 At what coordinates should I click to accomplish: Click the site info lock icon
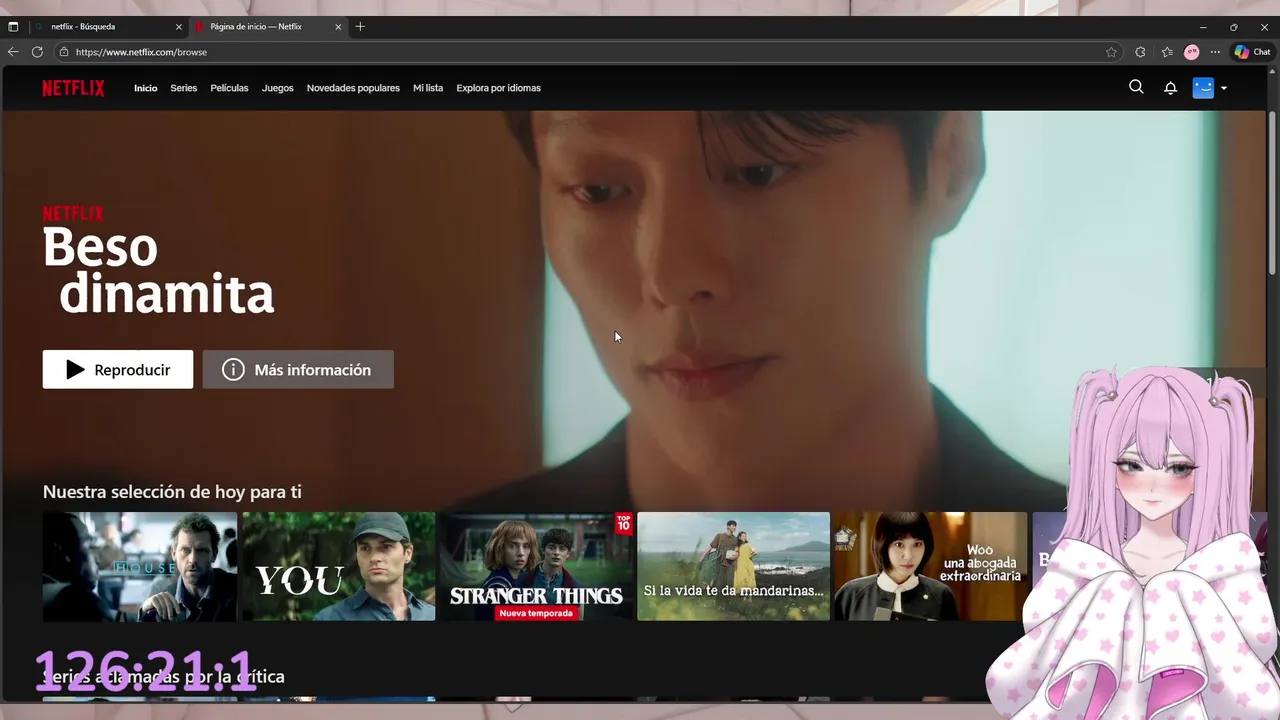point(64,52)
